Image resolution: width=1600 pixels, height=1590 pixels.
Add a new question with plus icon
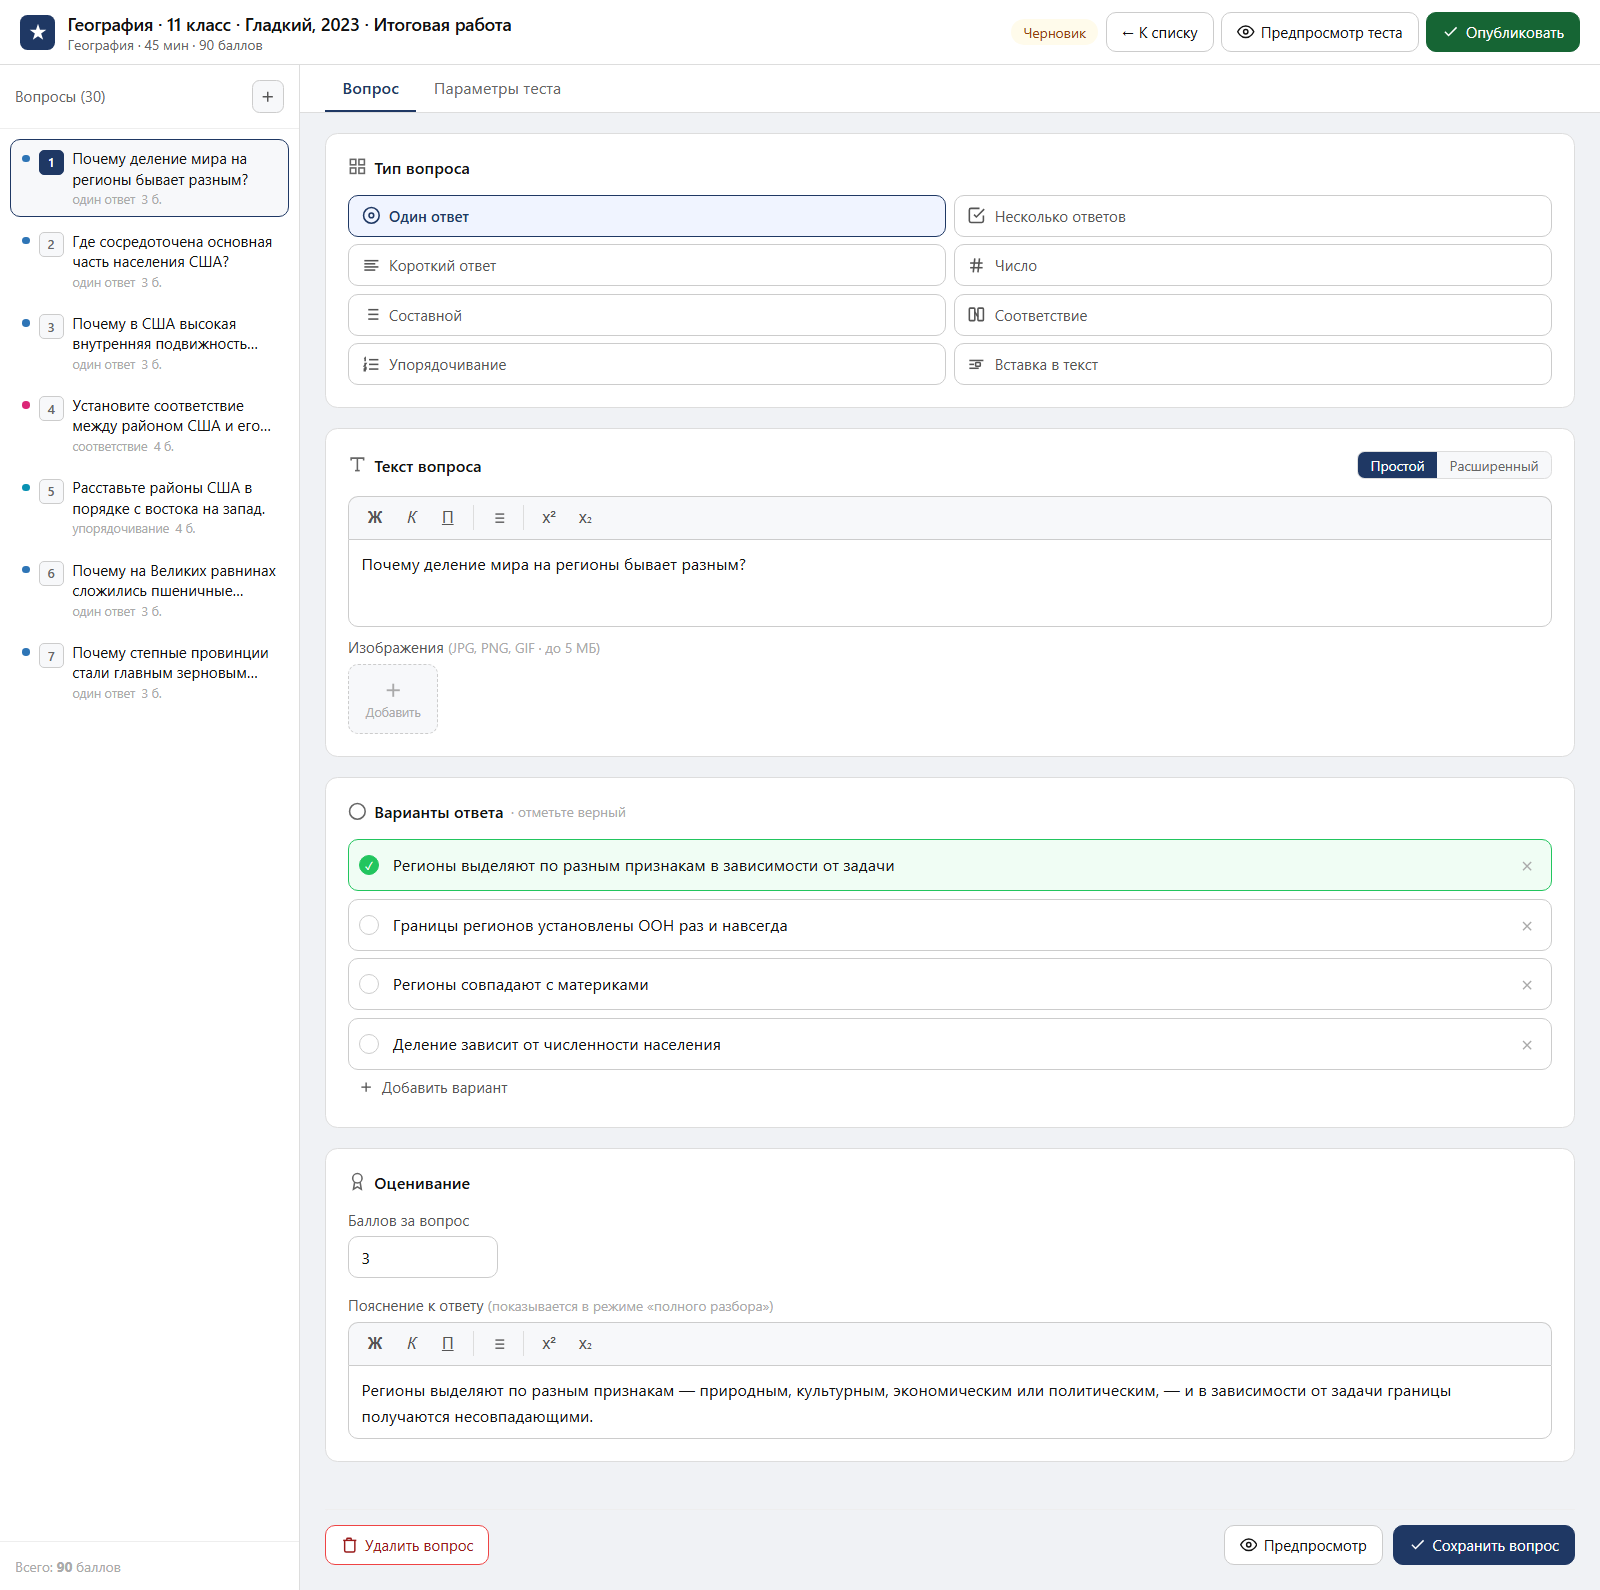(x=267, y=97)
